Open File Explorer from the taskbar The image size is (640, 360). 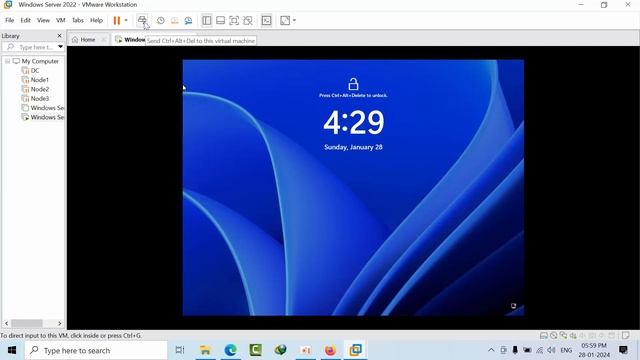[205, 350]
